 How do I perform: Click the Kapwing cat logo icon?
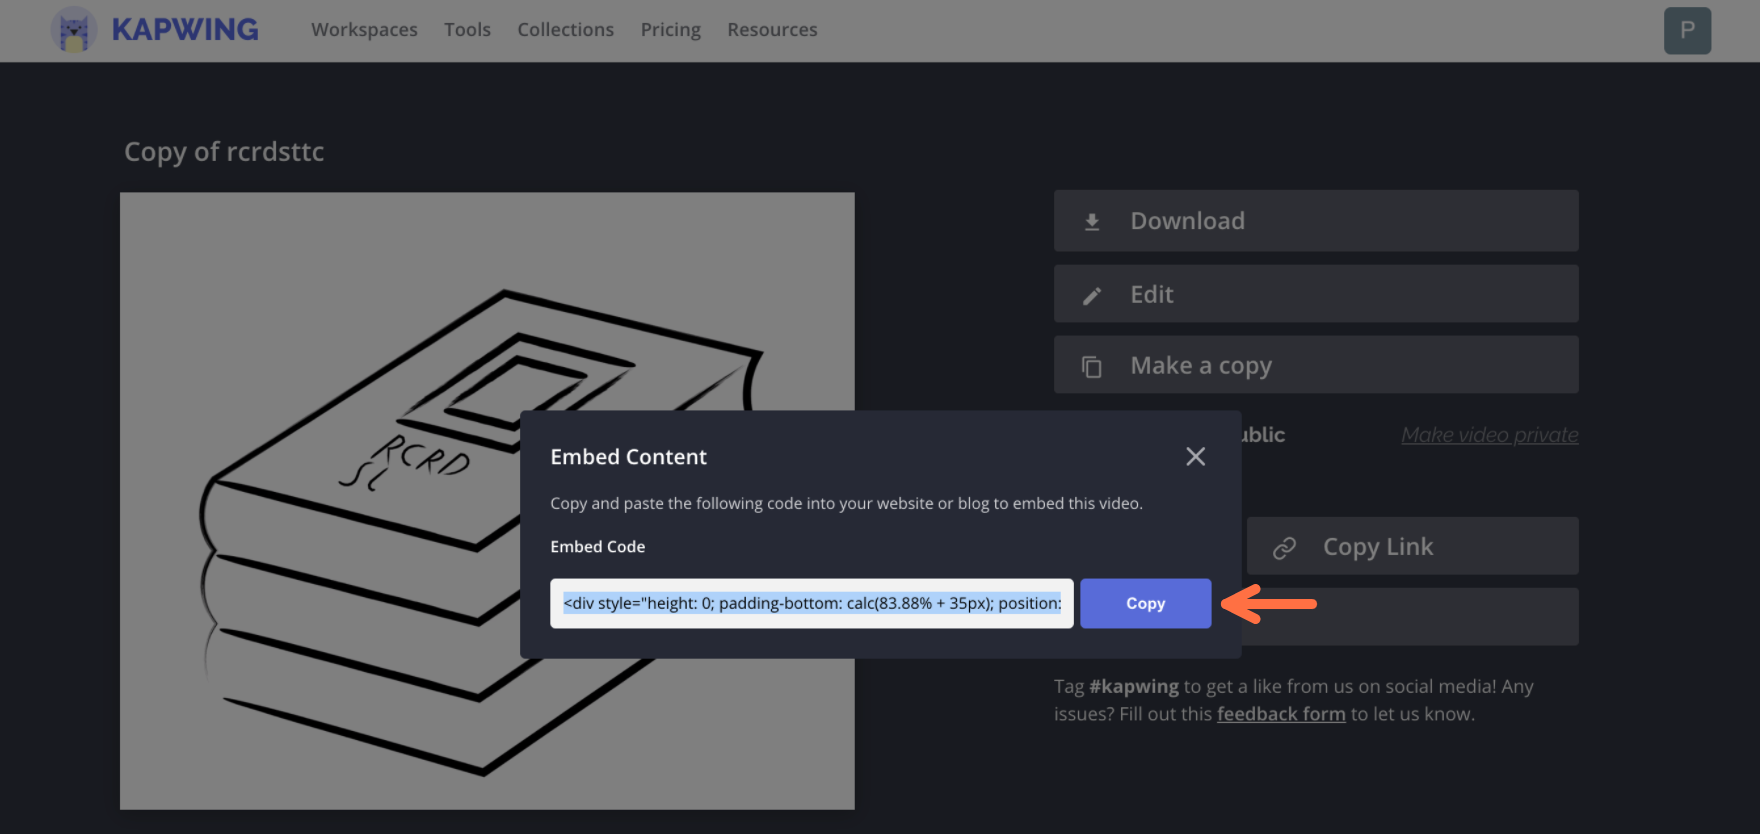pos(73,30)
